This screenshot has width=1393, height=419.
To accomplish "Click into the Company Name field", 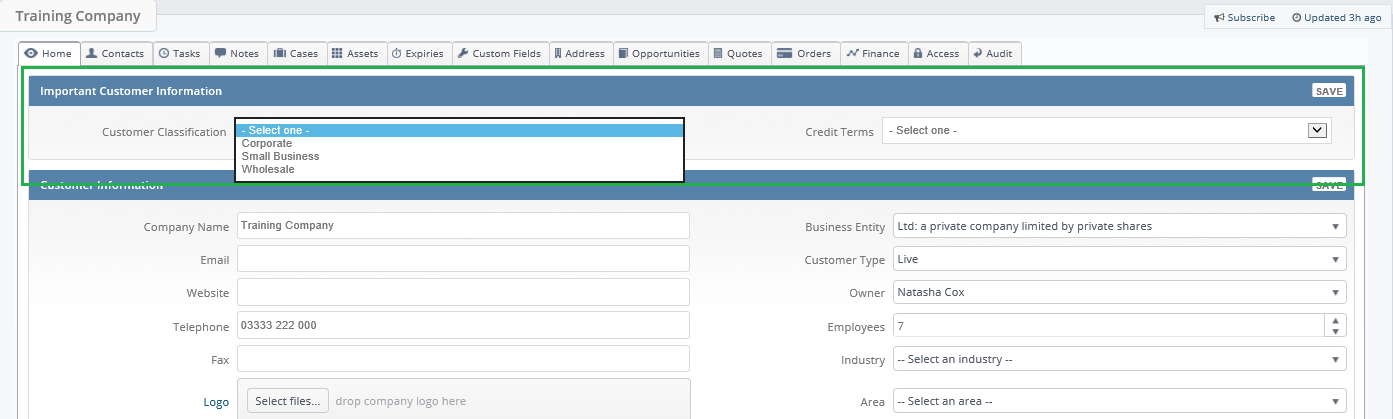I will pos(463,225).
